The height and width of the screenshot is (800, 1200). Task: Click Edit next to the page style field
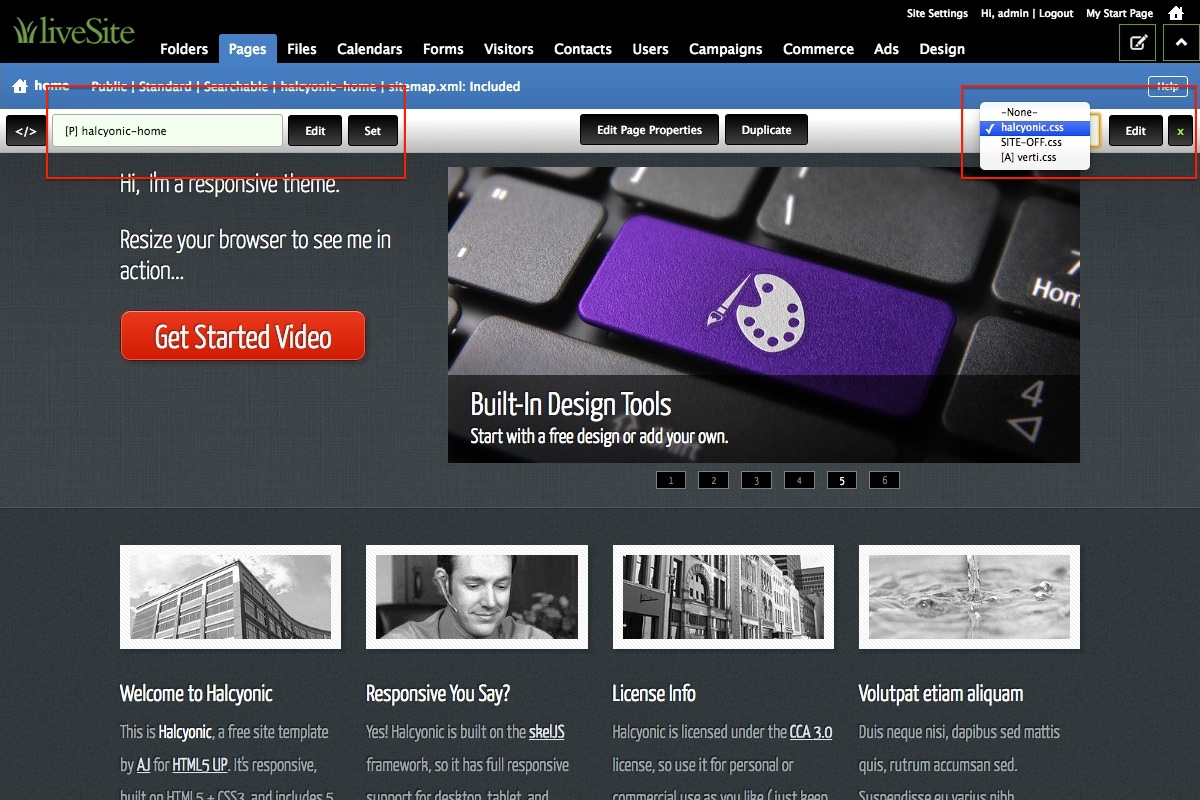pyautogui.click(x=315, y=131)
